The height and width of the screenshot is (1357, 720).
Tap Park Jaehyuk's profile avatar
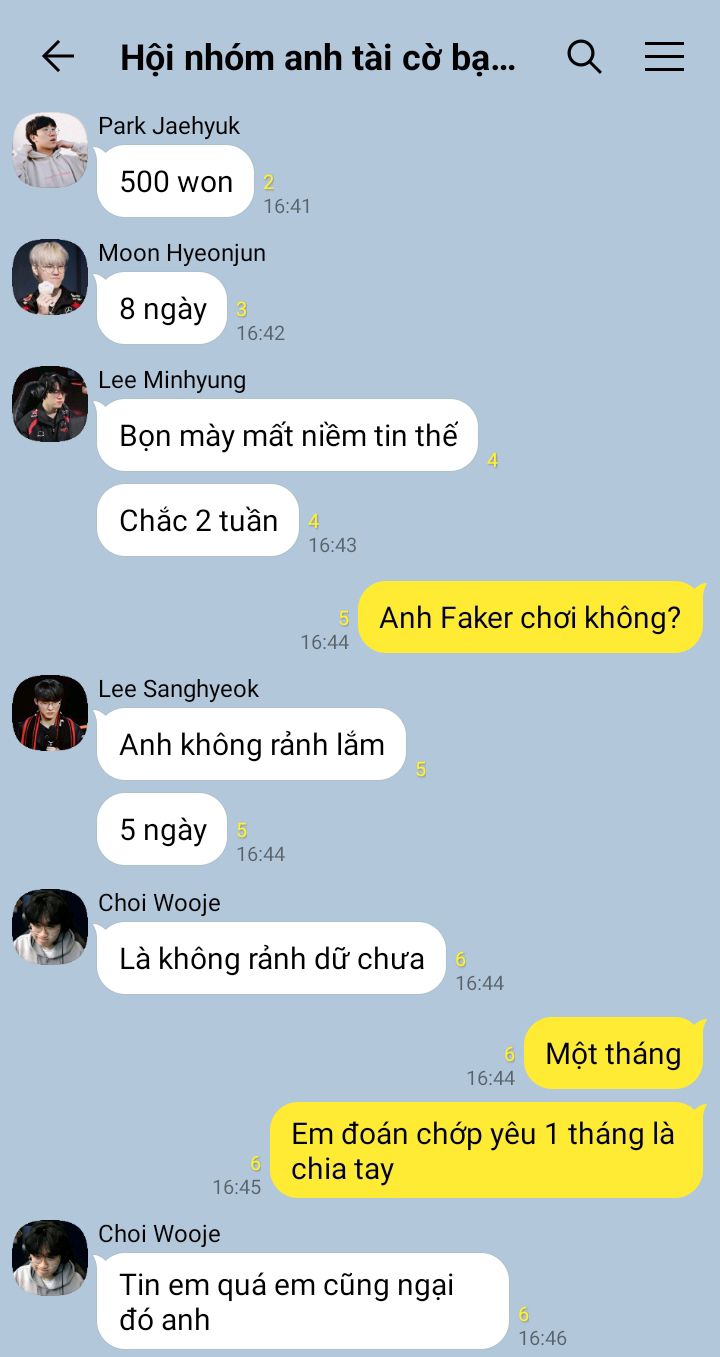pos(50,150)
